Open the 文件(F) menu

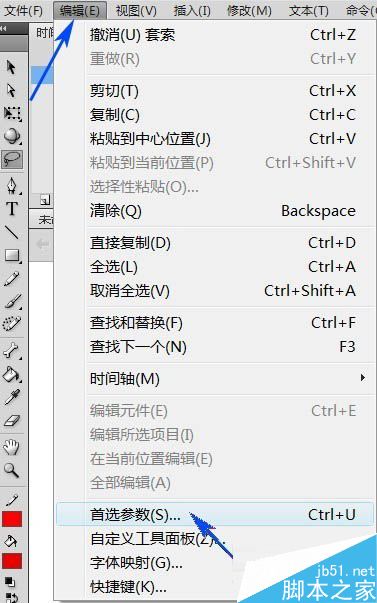point(23,11)
